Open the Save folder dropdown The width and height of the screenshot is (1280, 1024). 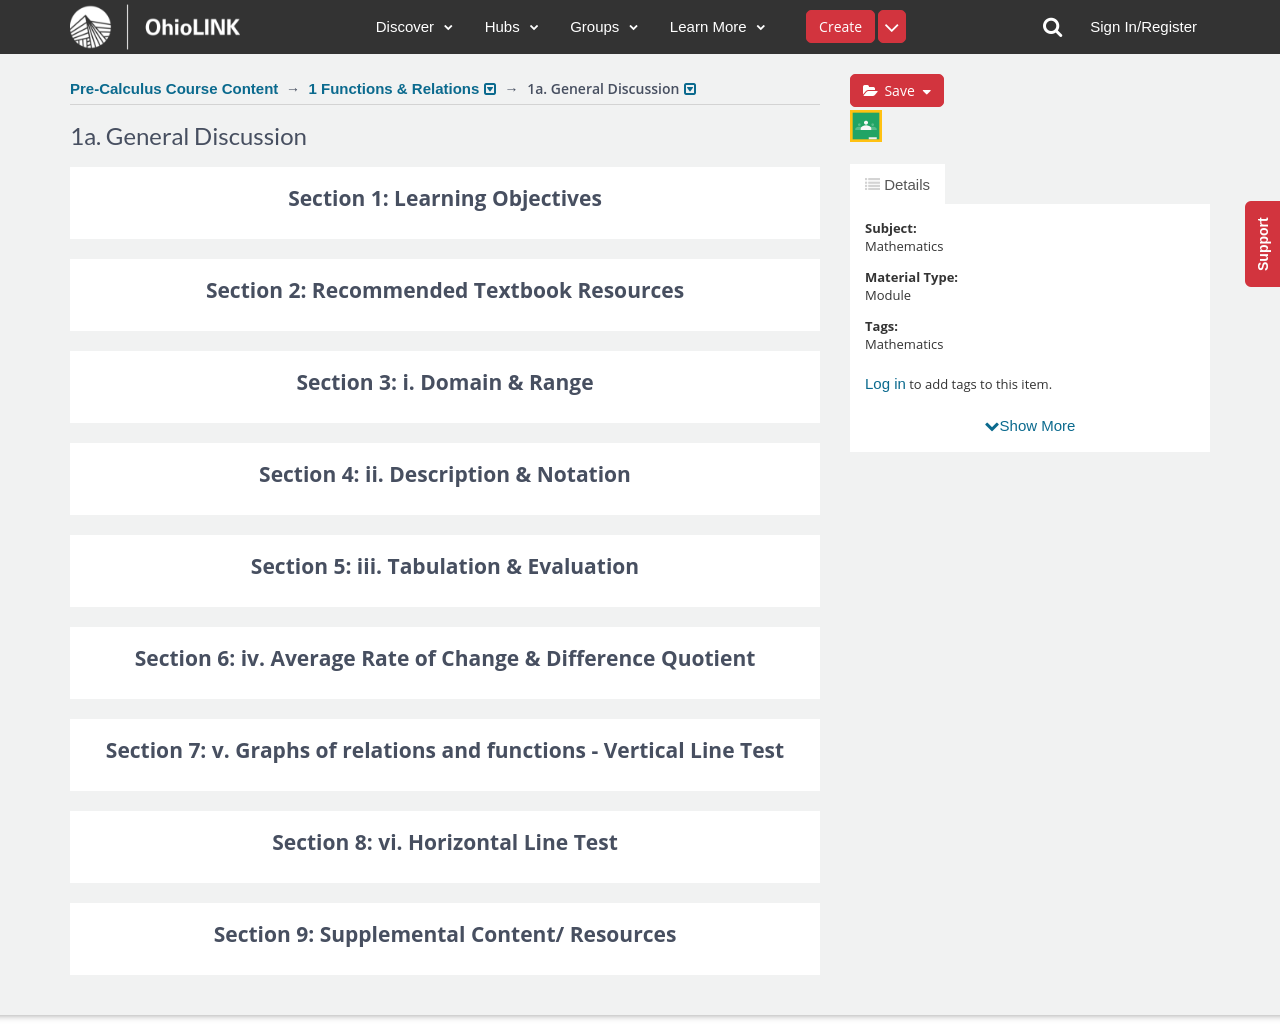(x=897, y=91)
